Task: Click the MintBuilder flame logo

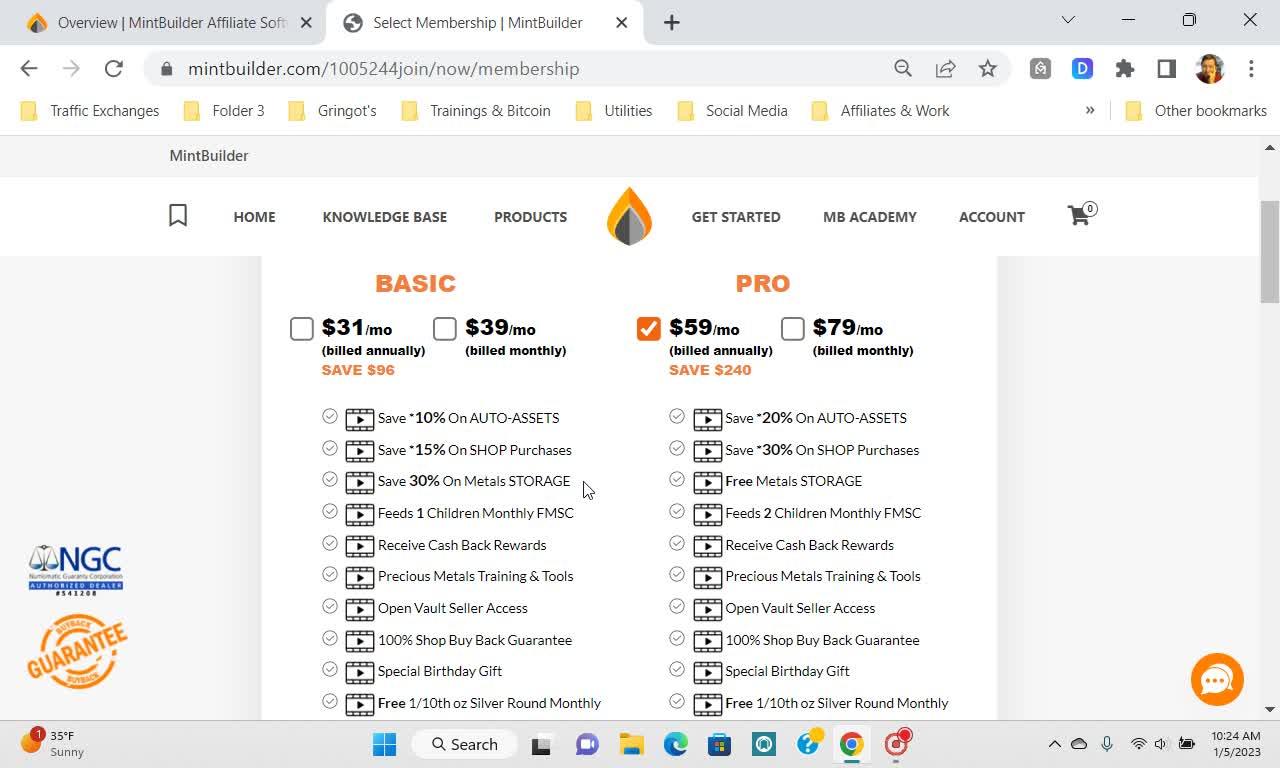Action: coord(629,216)
